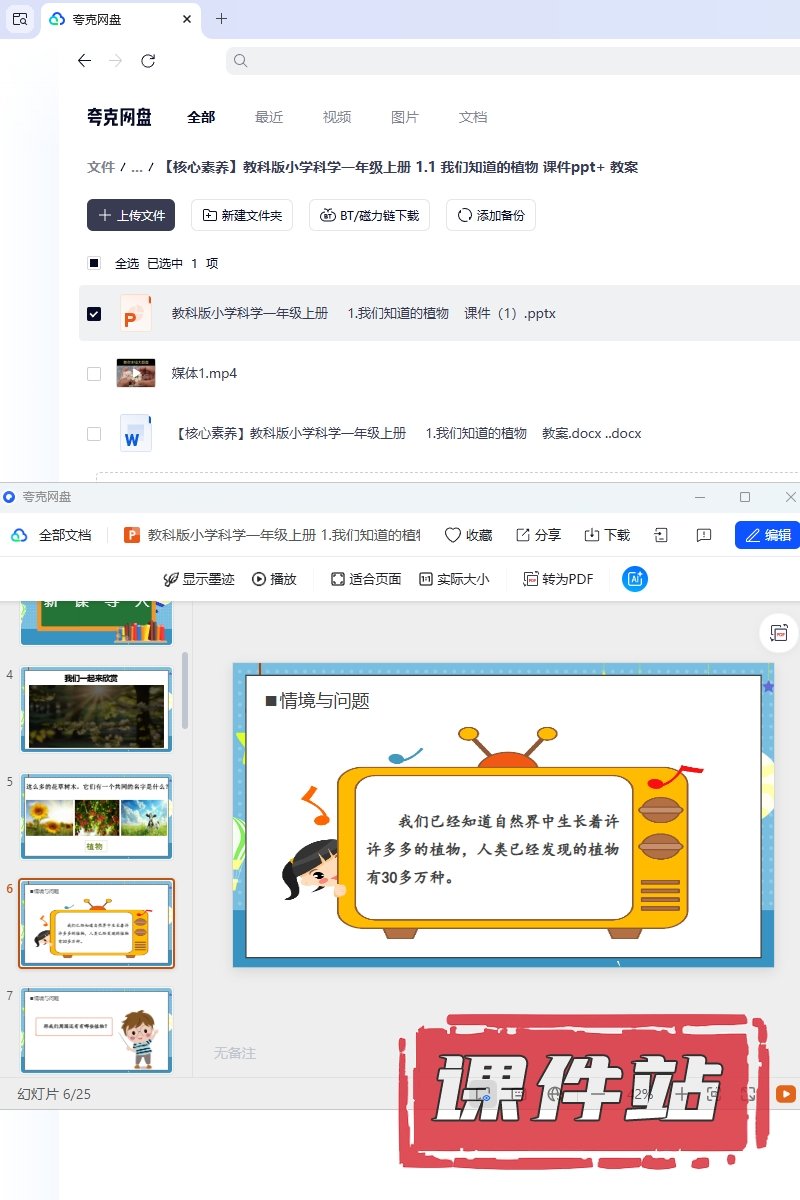Click the AI assistant icon in viewer toolbar
Viewport: 800px width, 1200px height.
[635, 579]
